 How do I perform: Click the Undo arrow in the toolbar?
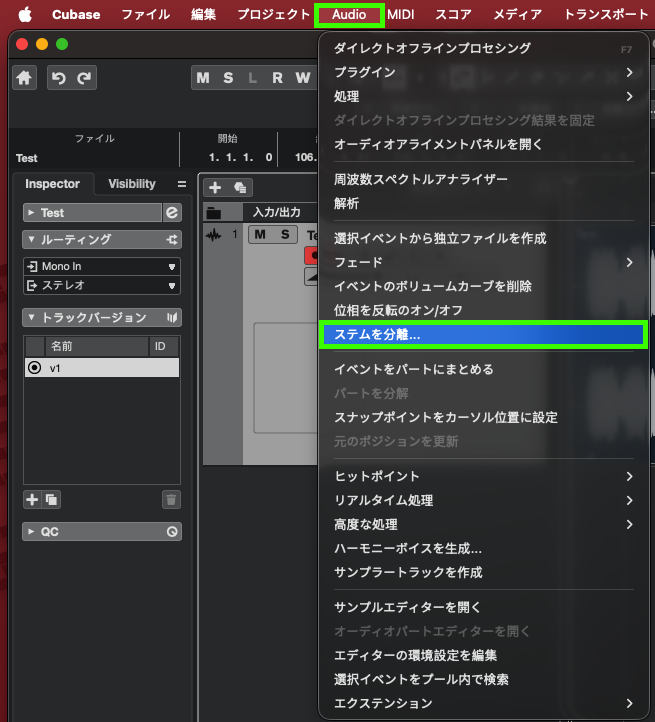59,78
